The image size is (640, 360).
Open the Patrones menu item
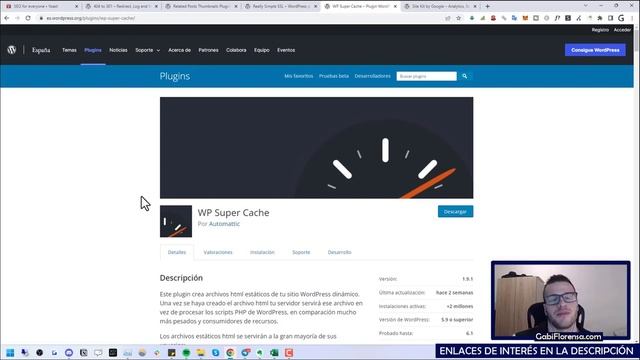click(x=209, y=50)
